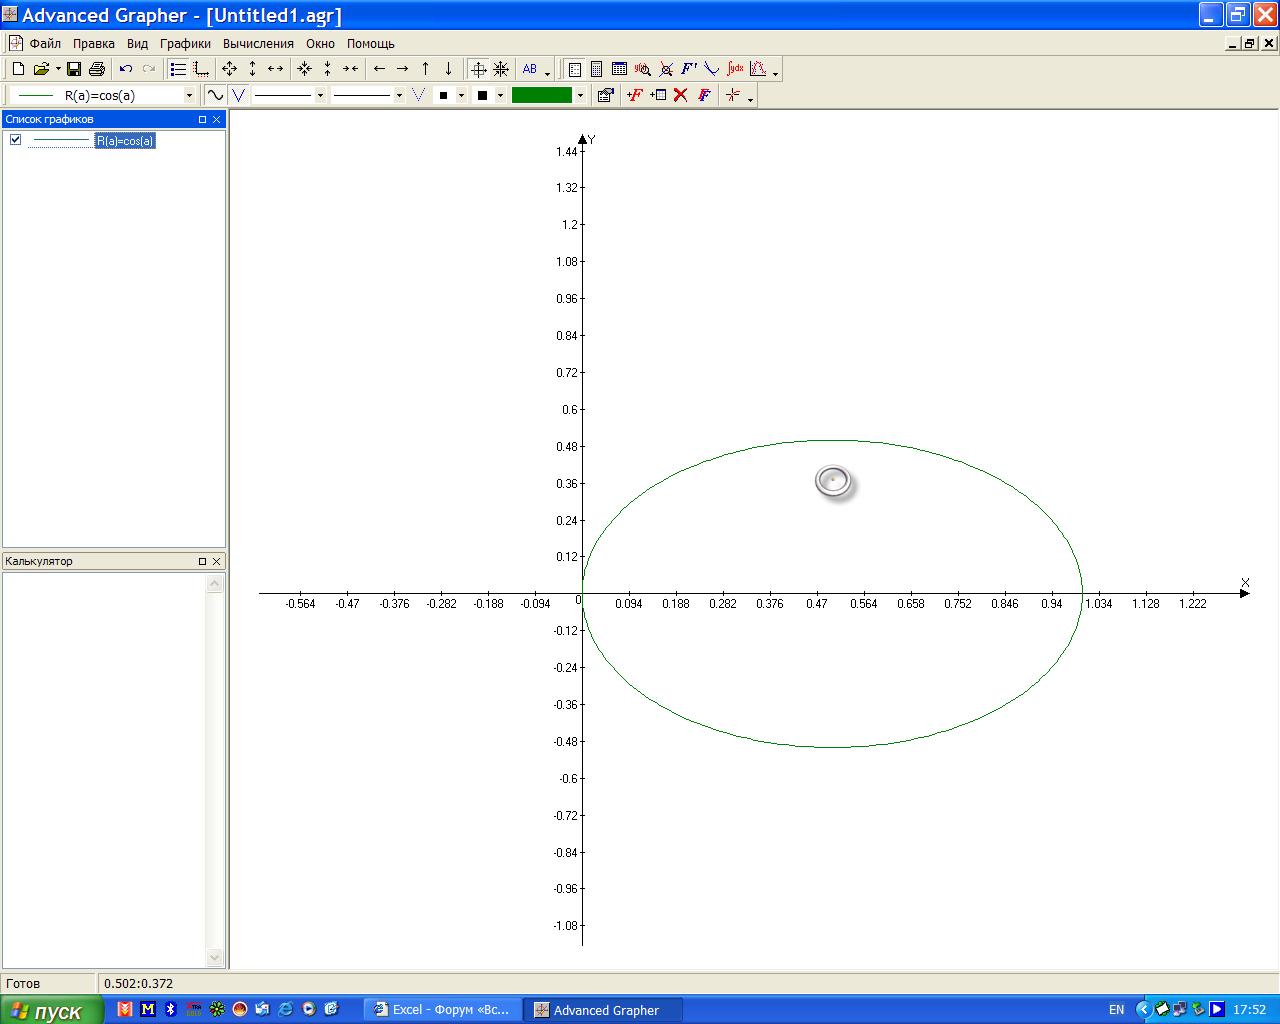The image size is (1280, 1024).
Task: Click the undo arrow icon
Action: click(126, 69)
